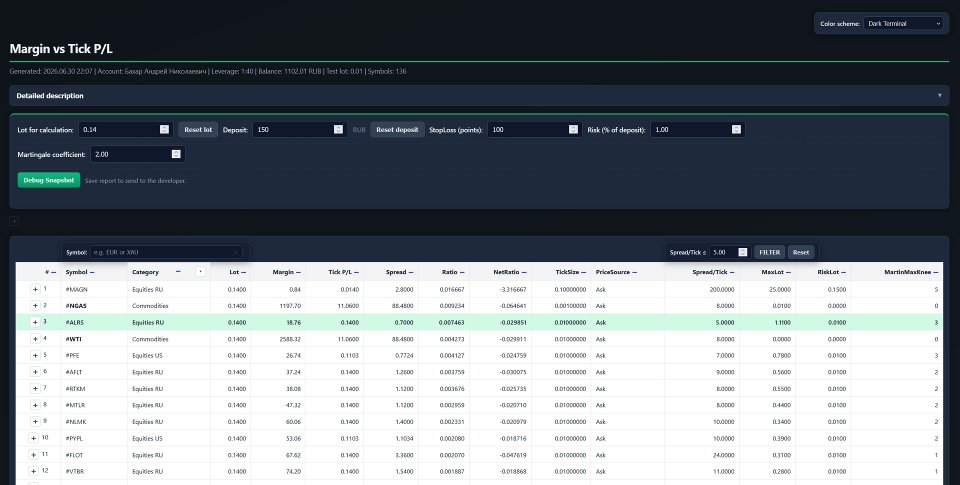Click the Ratio value 0.007463
Screen dimensions: 960x485
pos(452,322)
